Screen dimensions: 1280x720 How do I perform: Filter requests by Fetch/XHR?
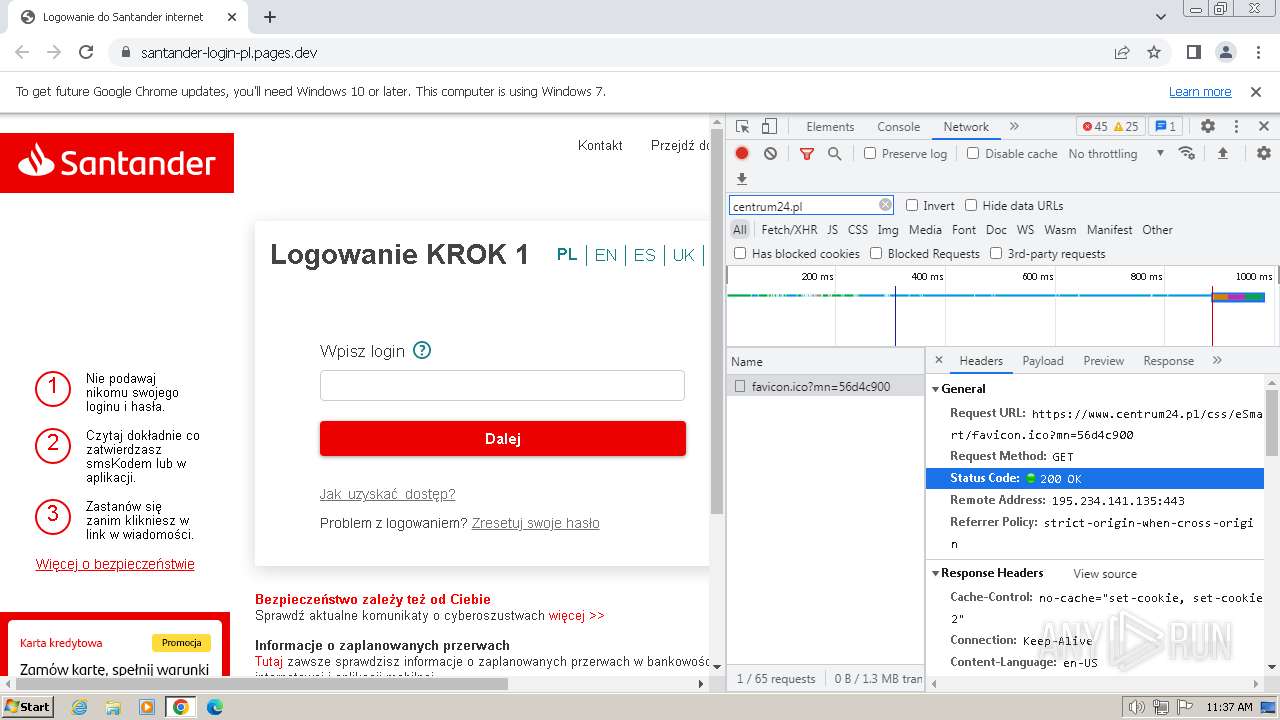[x=789, y=230]
